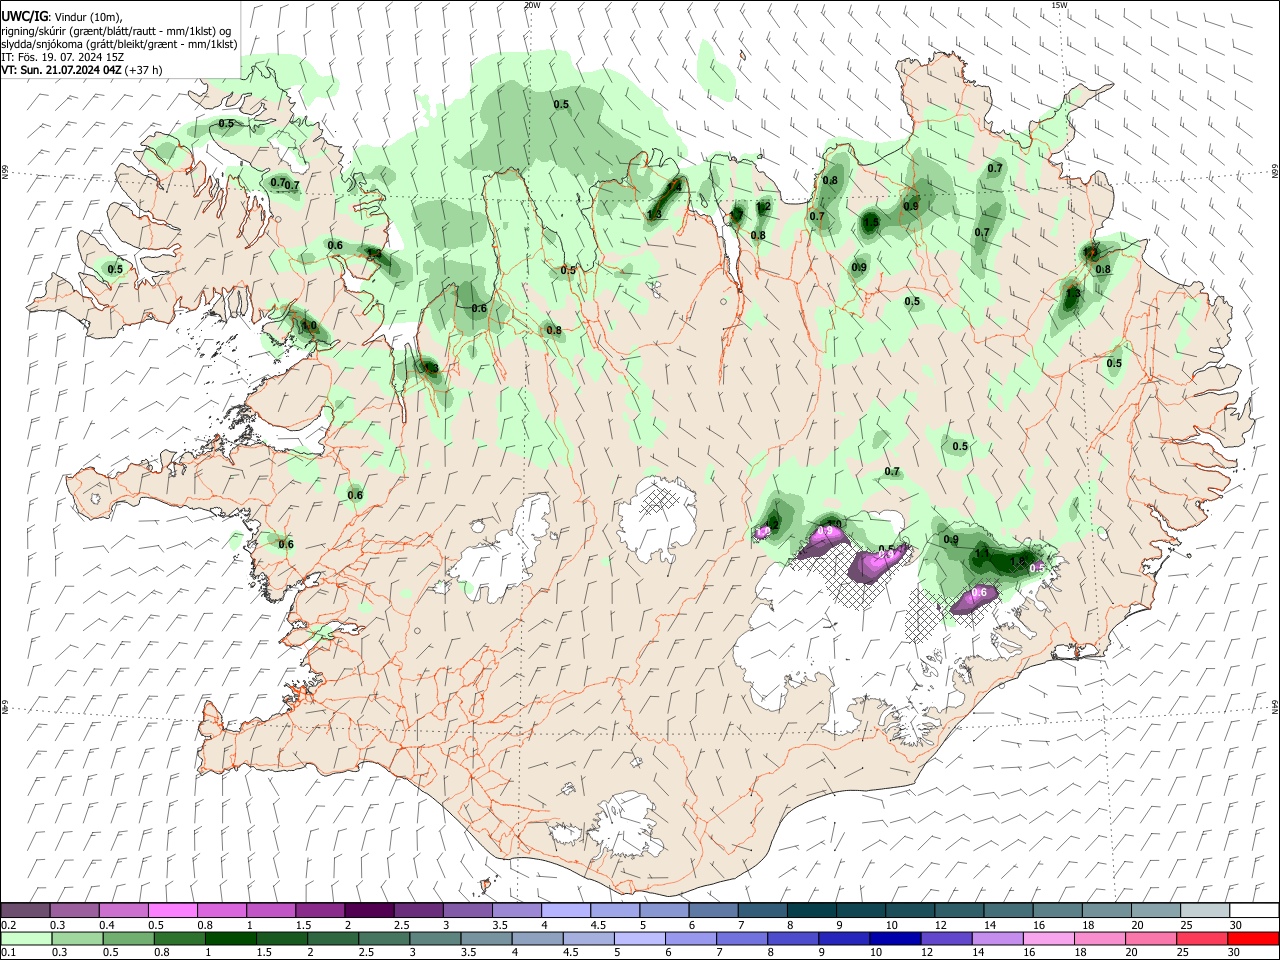This screenshot has height=960, width=1280.
Task: Select the darkest purple upper swatch labelled 2
Action: 368,910
